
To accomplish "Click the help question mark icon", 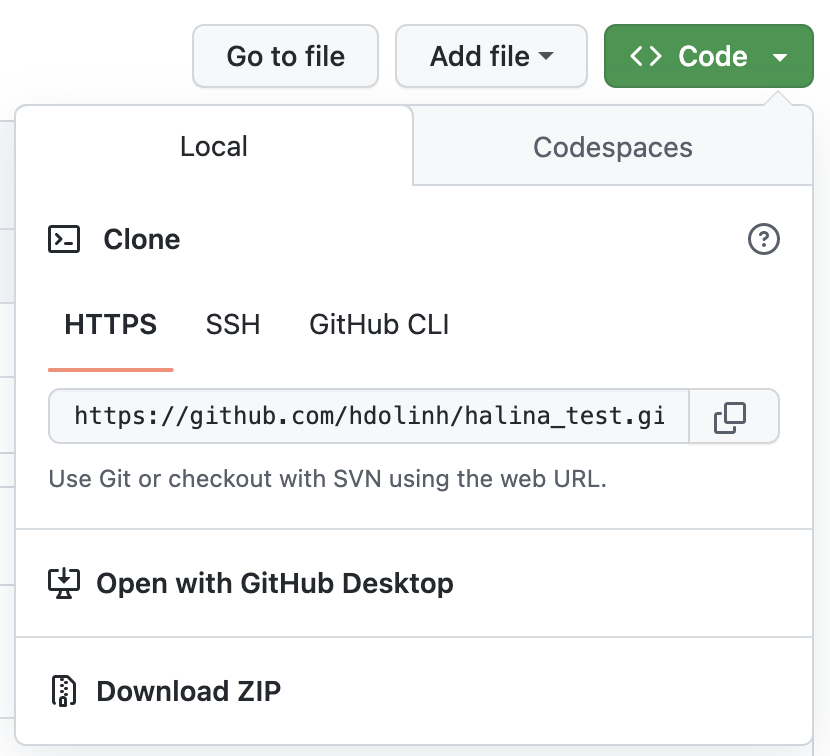I will point(764,240).
